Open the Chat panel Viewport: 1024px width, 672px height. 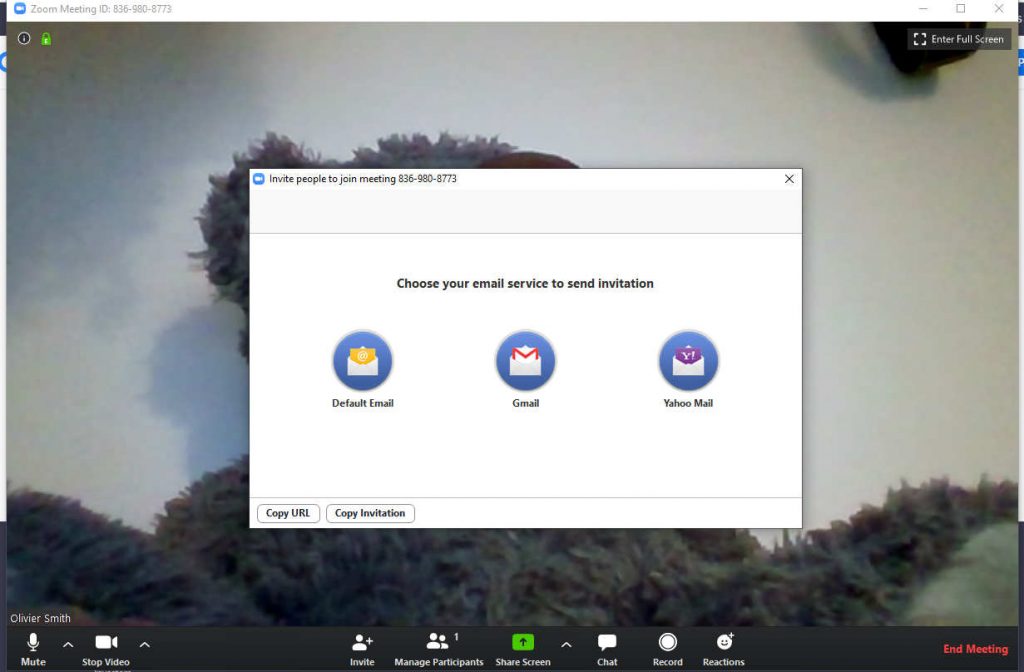point(606,648)
